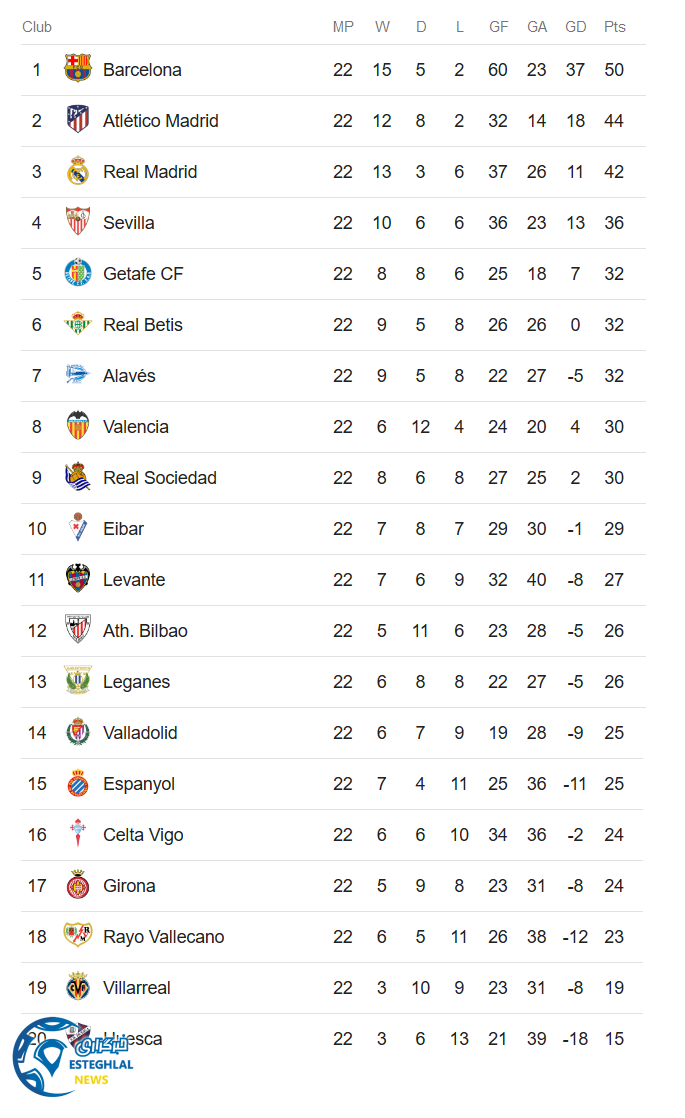This screenshot has height=1118, width=685.
Task: Click the GD column header
Action: coord(575,27)
